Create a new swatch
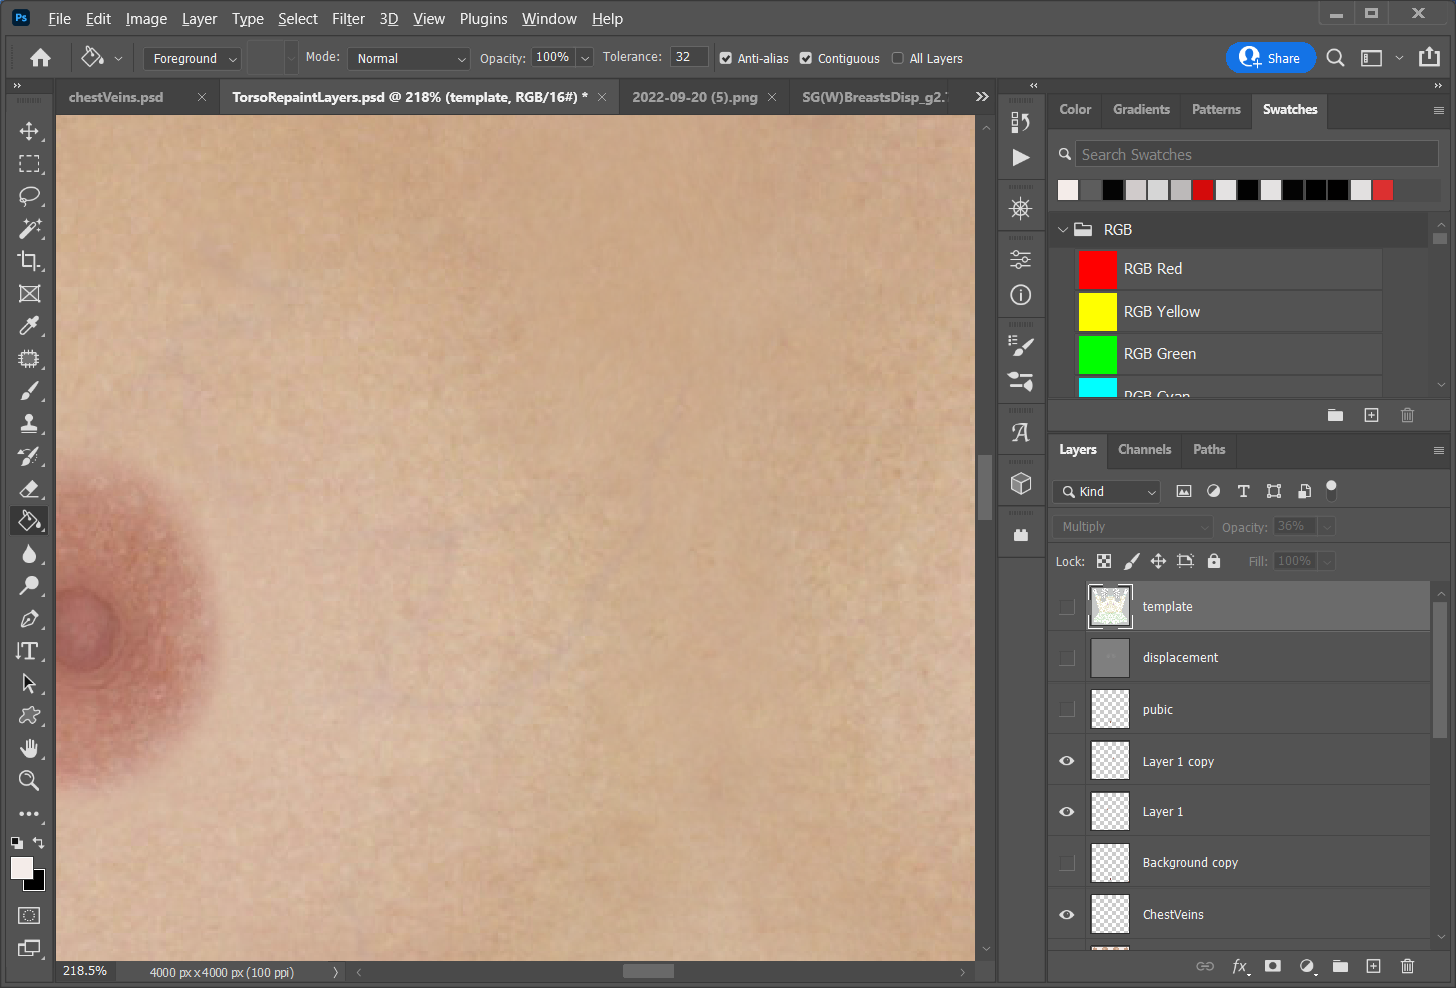This screenshot has height=988, width=1456. [1371, 415]
